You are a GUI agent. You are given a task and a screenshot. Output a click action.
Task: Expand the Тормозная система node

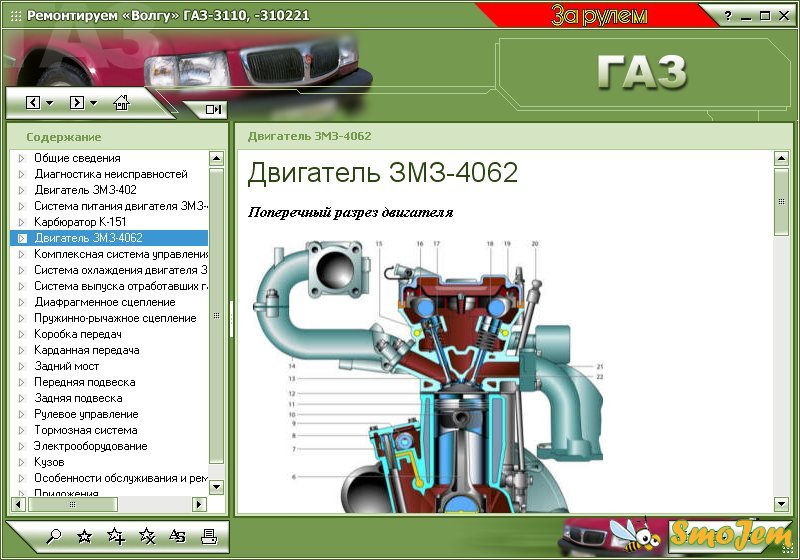point(21,430)
